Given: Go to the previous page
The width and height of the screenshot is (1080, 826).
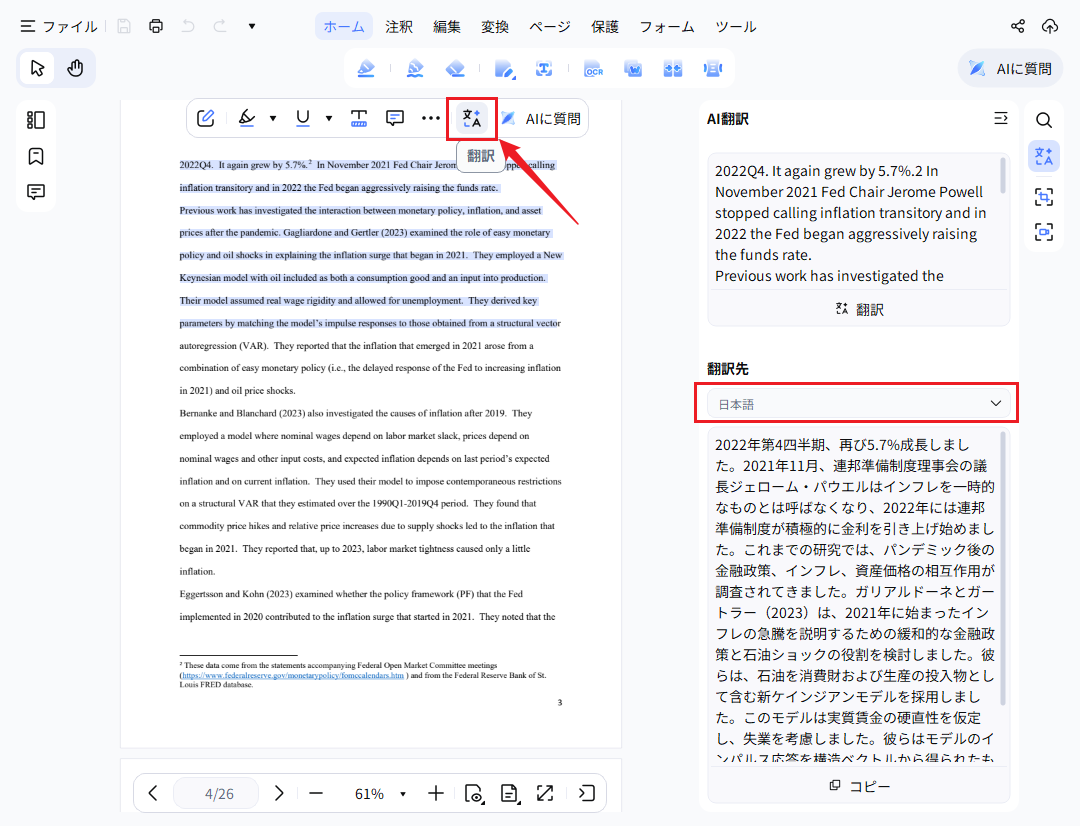Looking at the screenshot, I should coord(153,794).
